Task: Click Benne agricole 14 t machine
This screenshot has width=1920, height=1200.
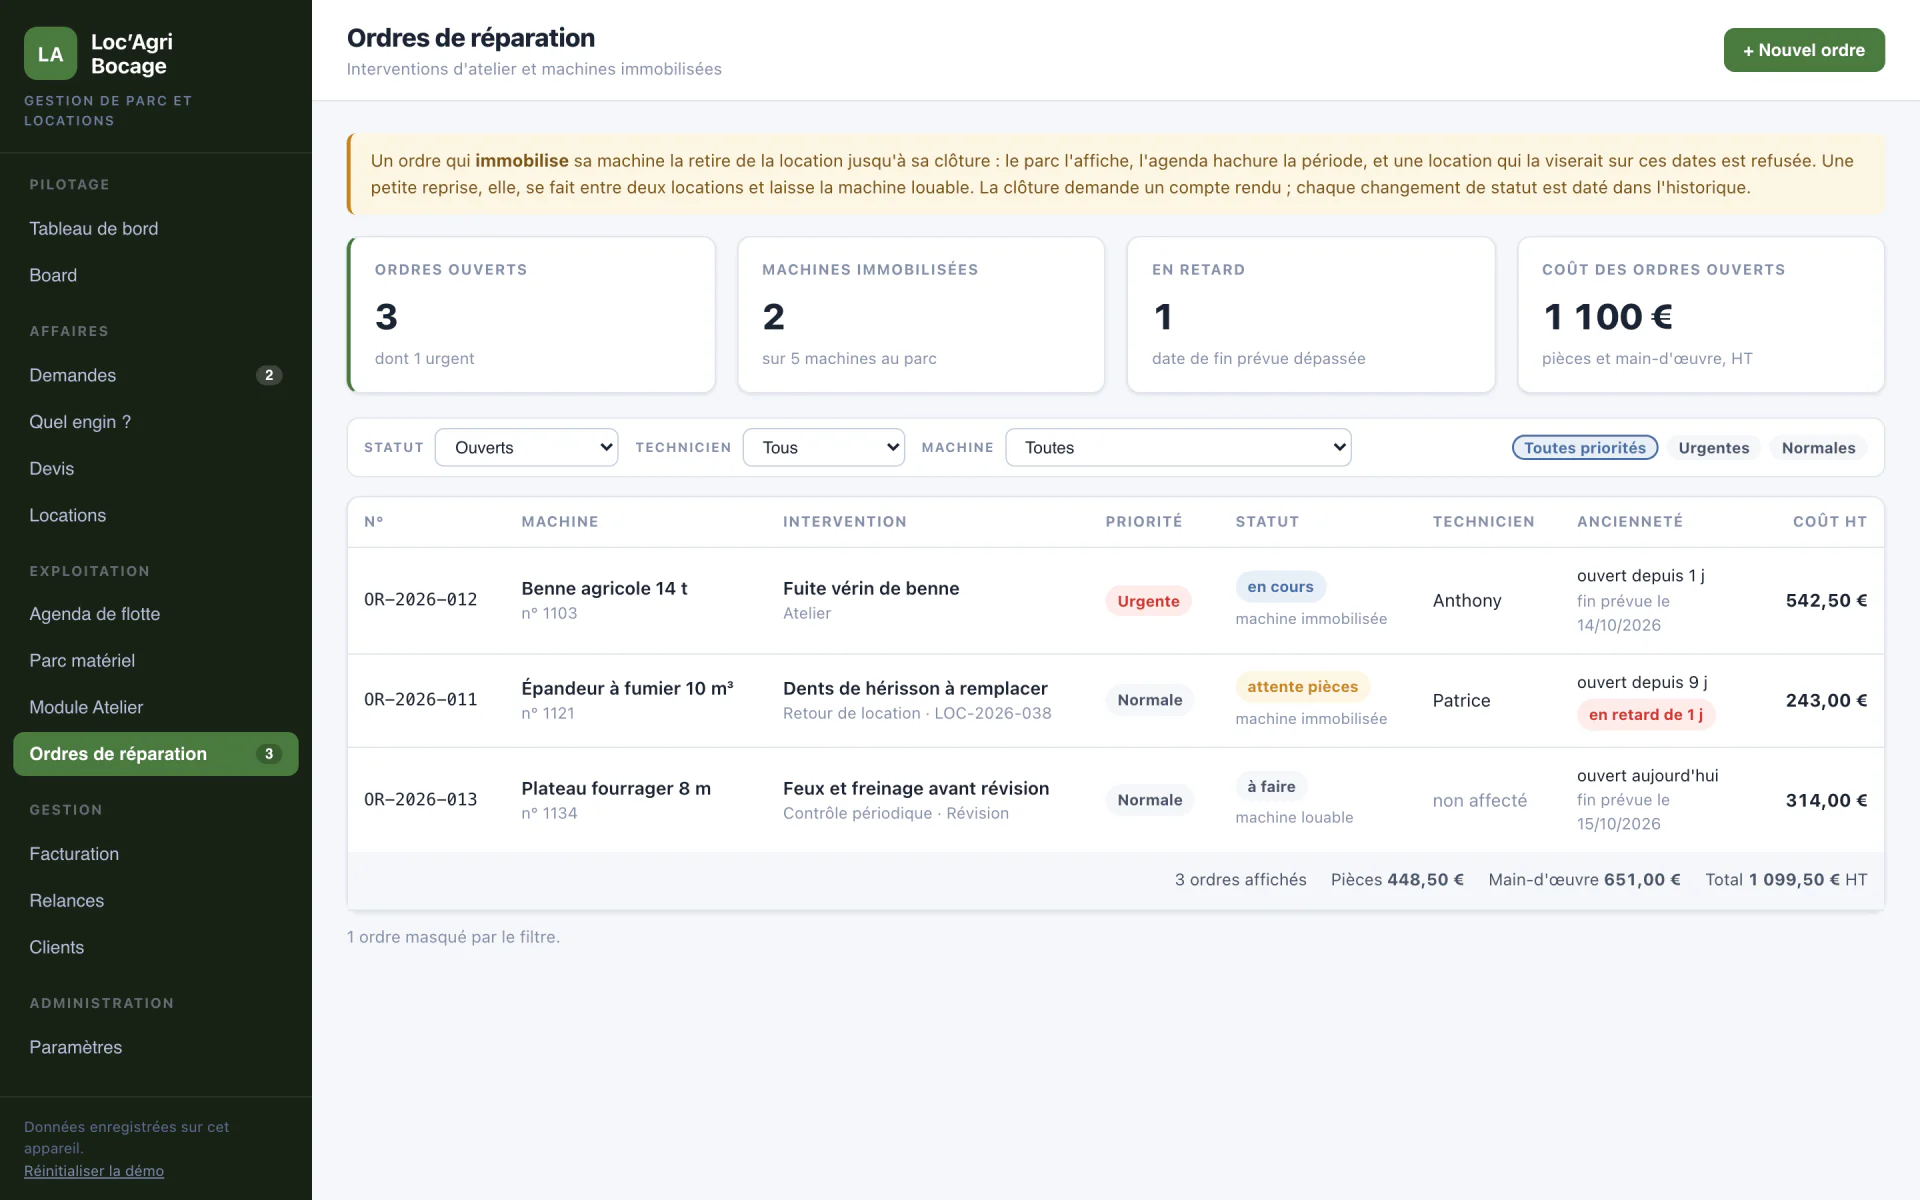Action: (604, 588)
